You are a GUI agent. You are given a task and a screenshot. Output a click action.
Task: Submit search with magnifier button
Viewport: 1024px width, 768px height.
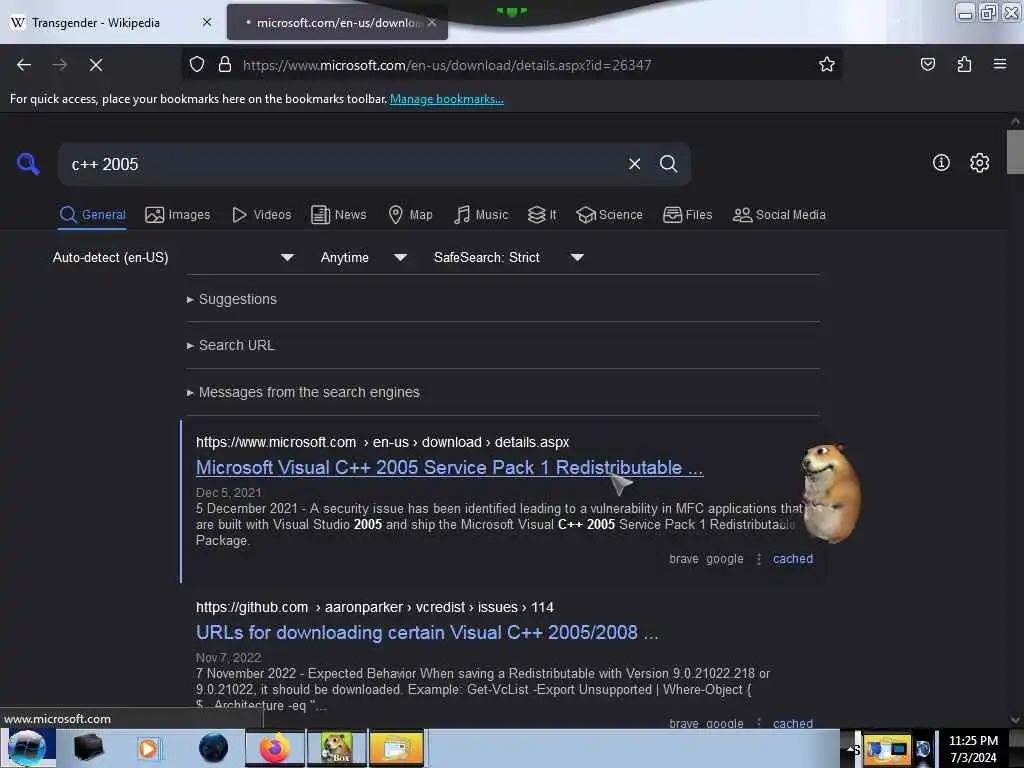(x=668, y=164)
